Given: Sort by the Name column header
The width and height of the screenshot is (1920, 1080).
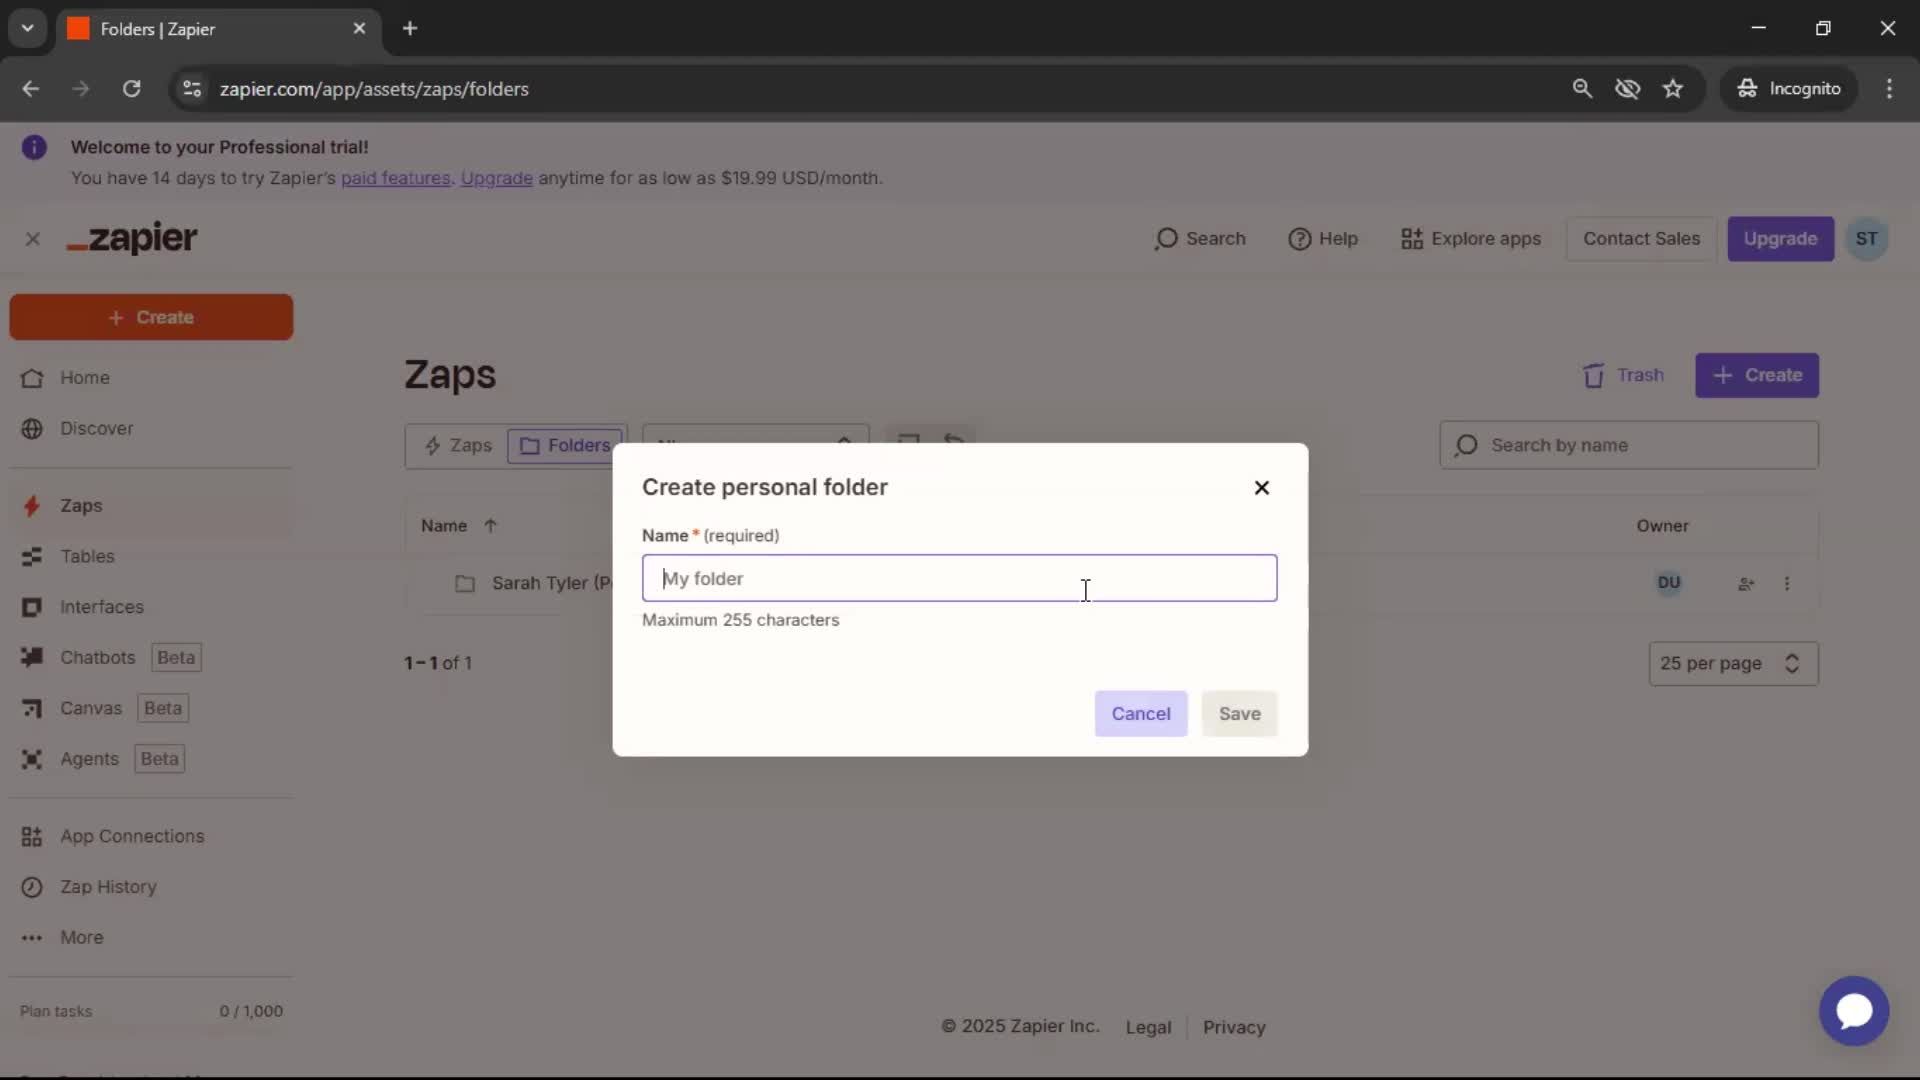Looking at the screenshot, I should pyautogui.click(x=459, y=526).
